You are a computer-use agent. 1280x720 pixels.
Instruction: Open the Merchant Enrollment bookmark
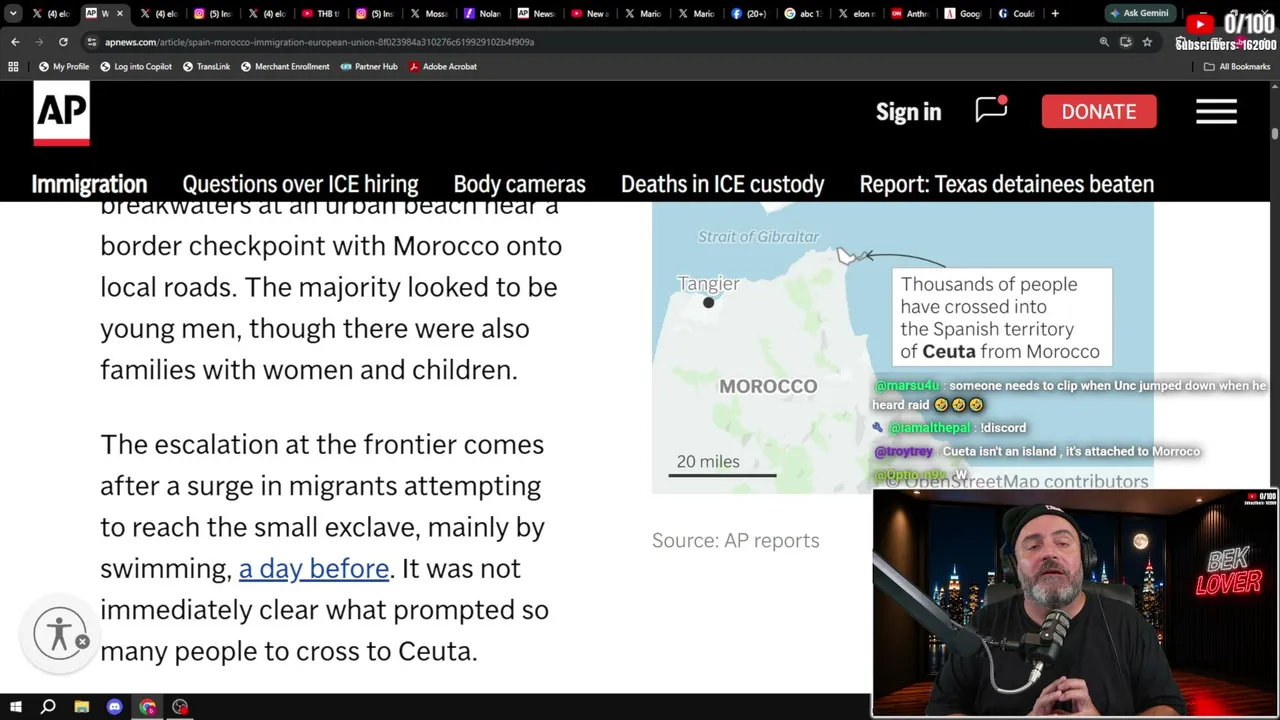coord(285,66)
